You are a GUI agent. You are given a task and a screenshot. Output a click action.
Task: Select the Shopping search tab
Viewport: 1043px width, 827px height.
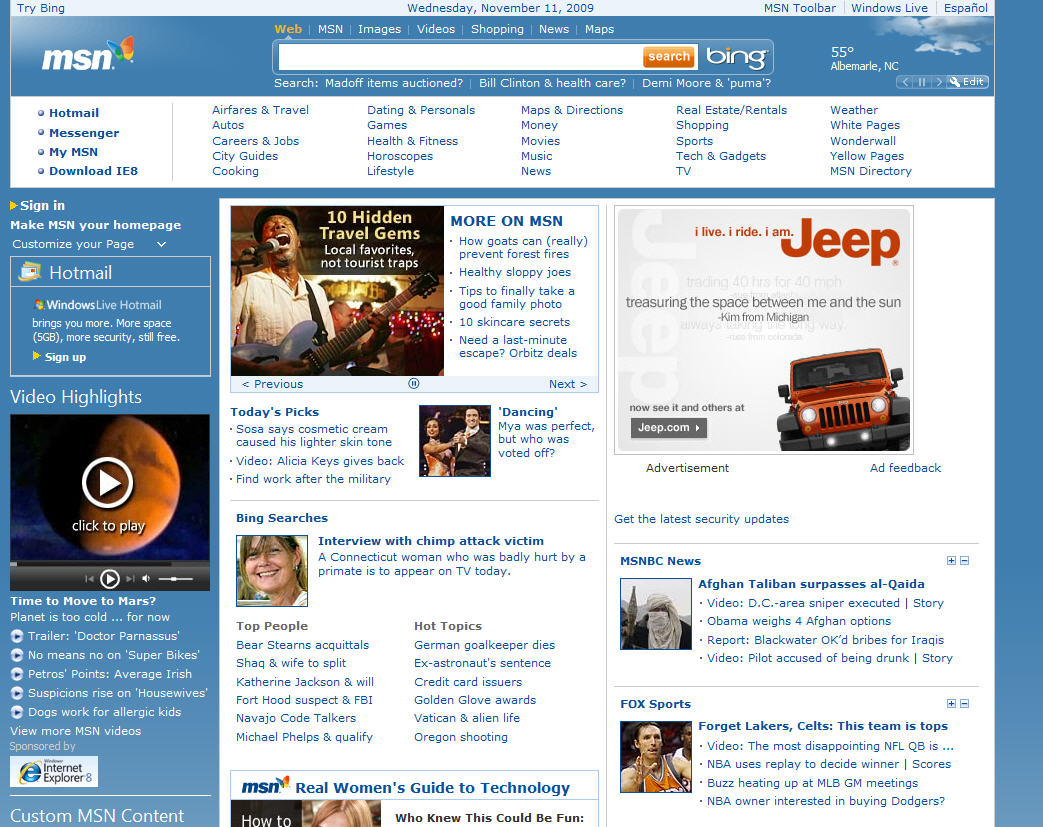tap(498, 29)
